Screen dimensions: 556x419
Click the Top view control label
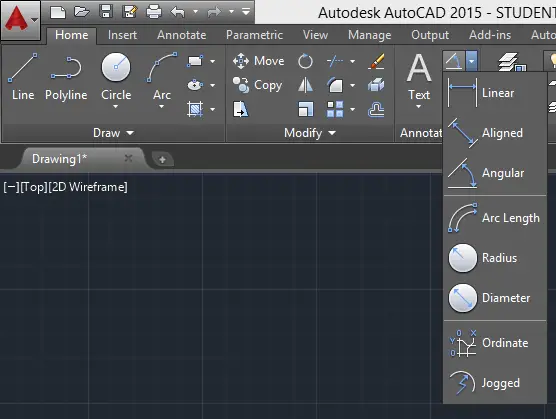tap(34, 187)
